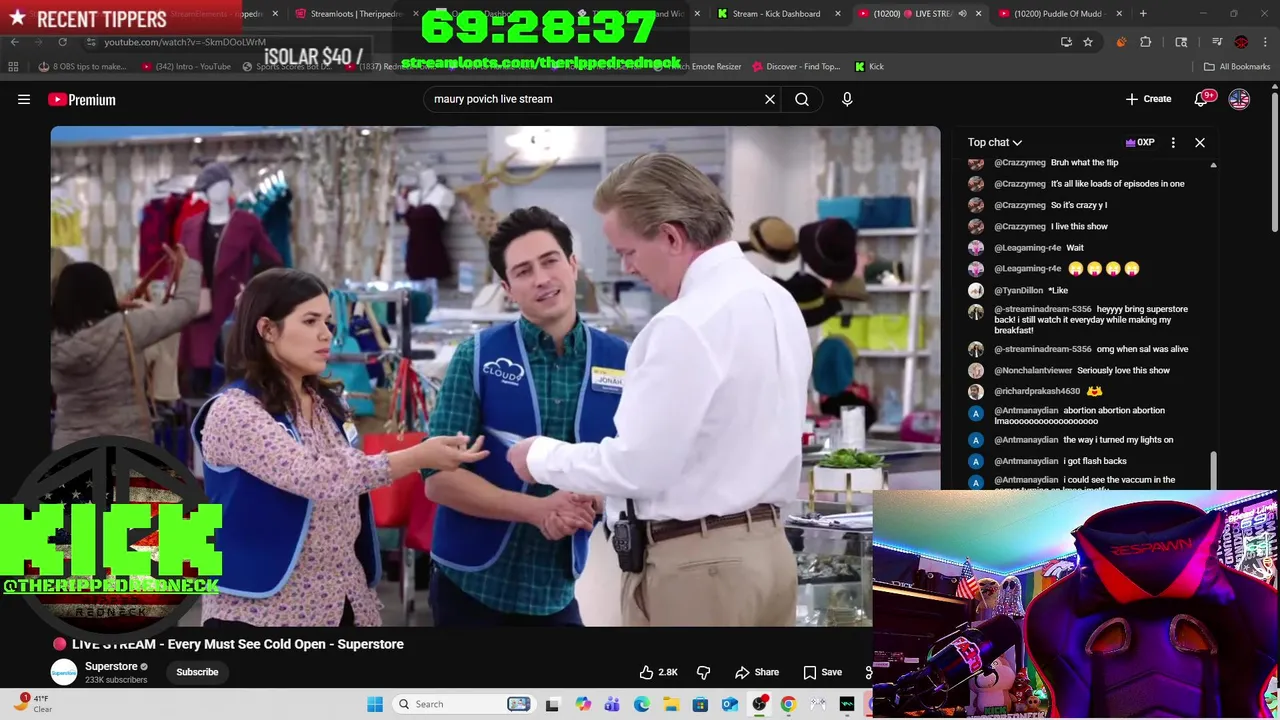Open '8 OBS tips to make' bookmark
This screenshot has height=720, width=1280.
82,66
